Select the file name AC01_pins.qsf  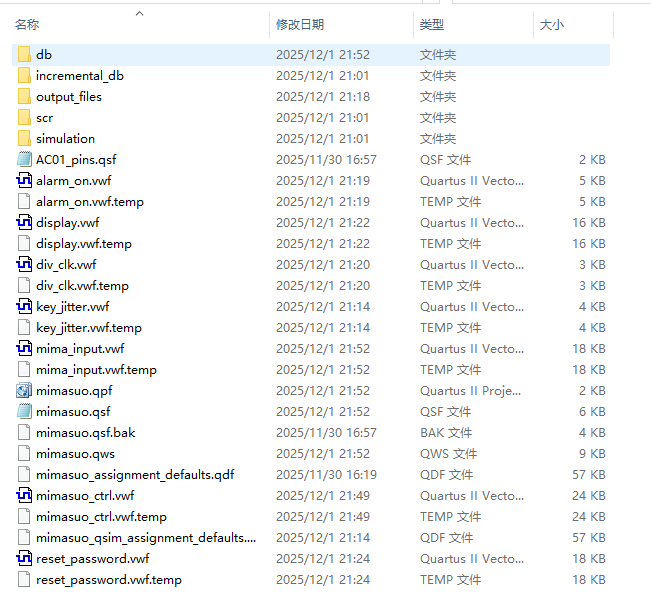tap(76, 160)
